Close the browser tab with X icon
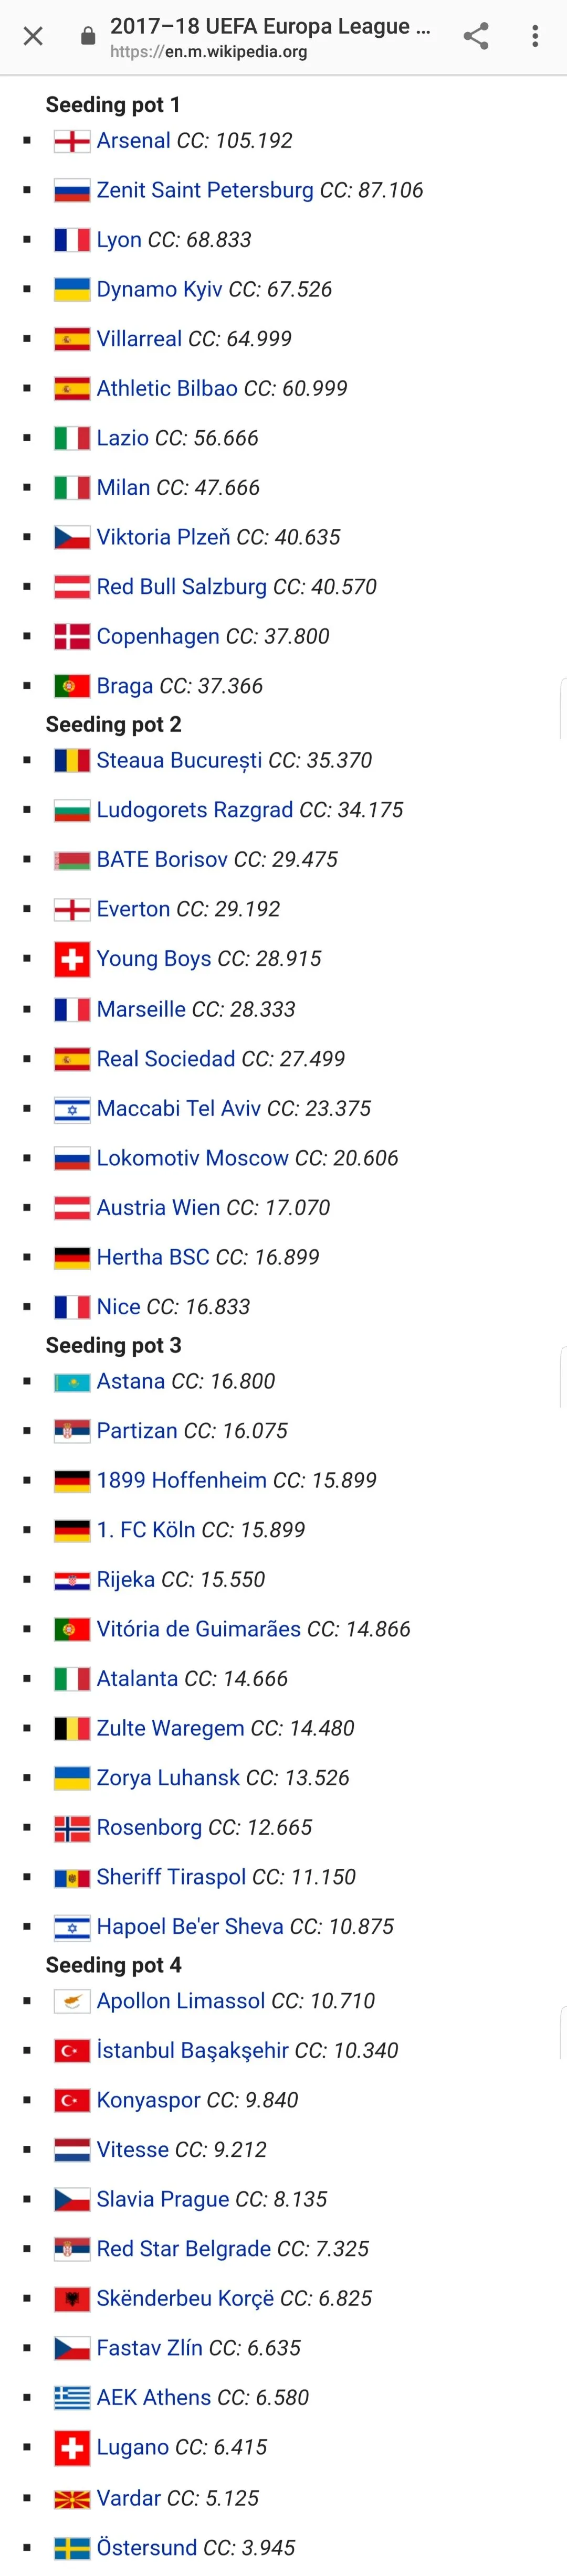This screenshot has height=2576, width=567. pos(33,37)
